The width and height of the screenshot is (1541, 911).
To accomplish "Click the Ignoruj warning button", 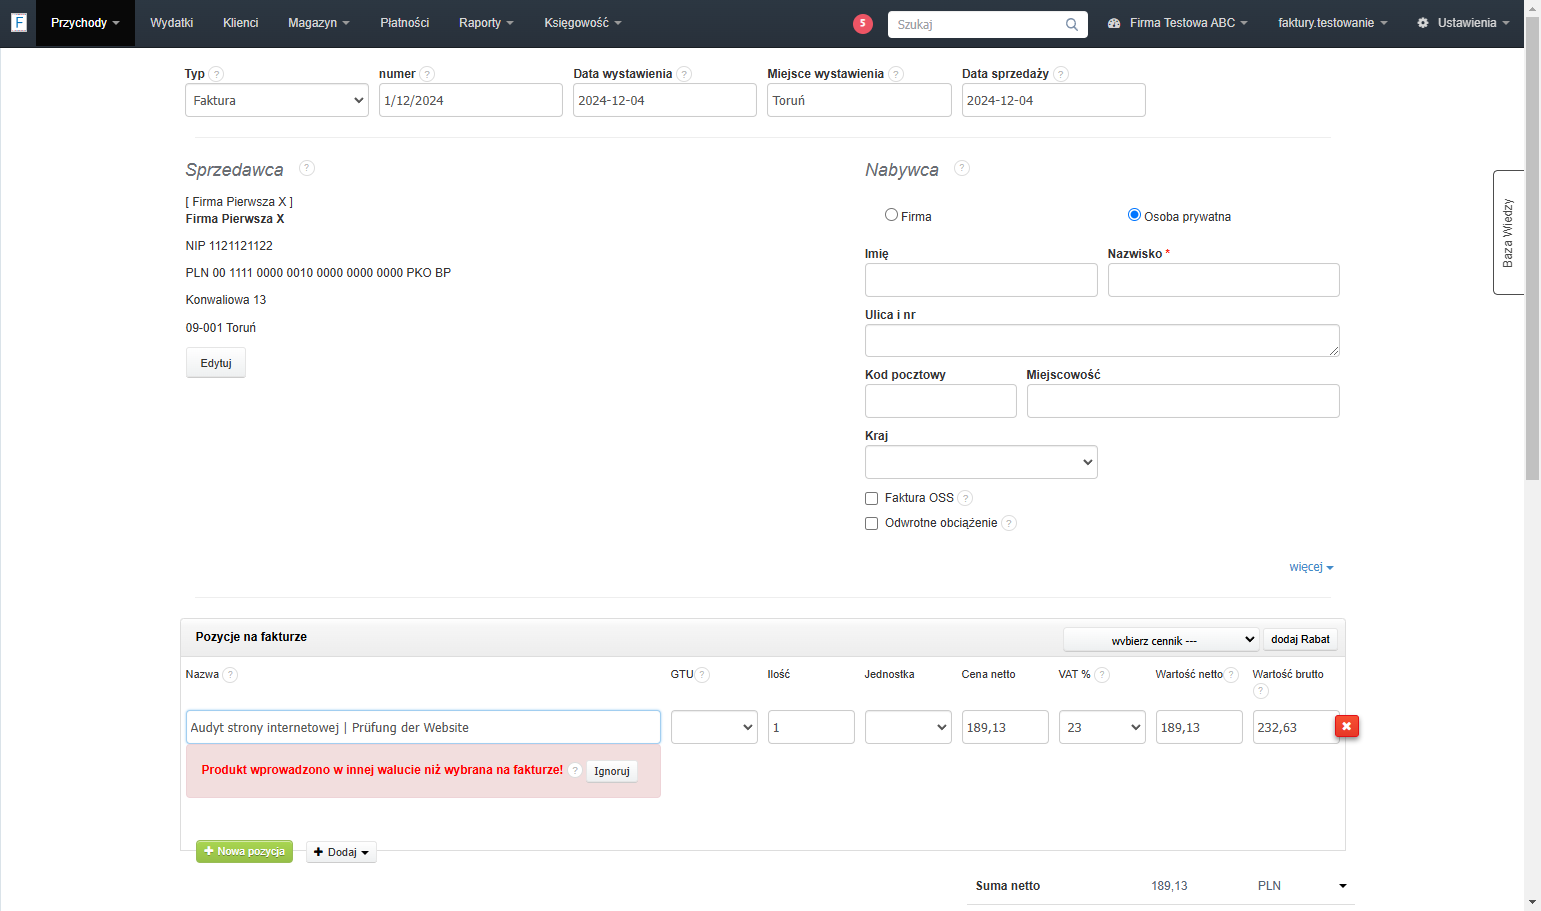I will click(x=612, y=771).
